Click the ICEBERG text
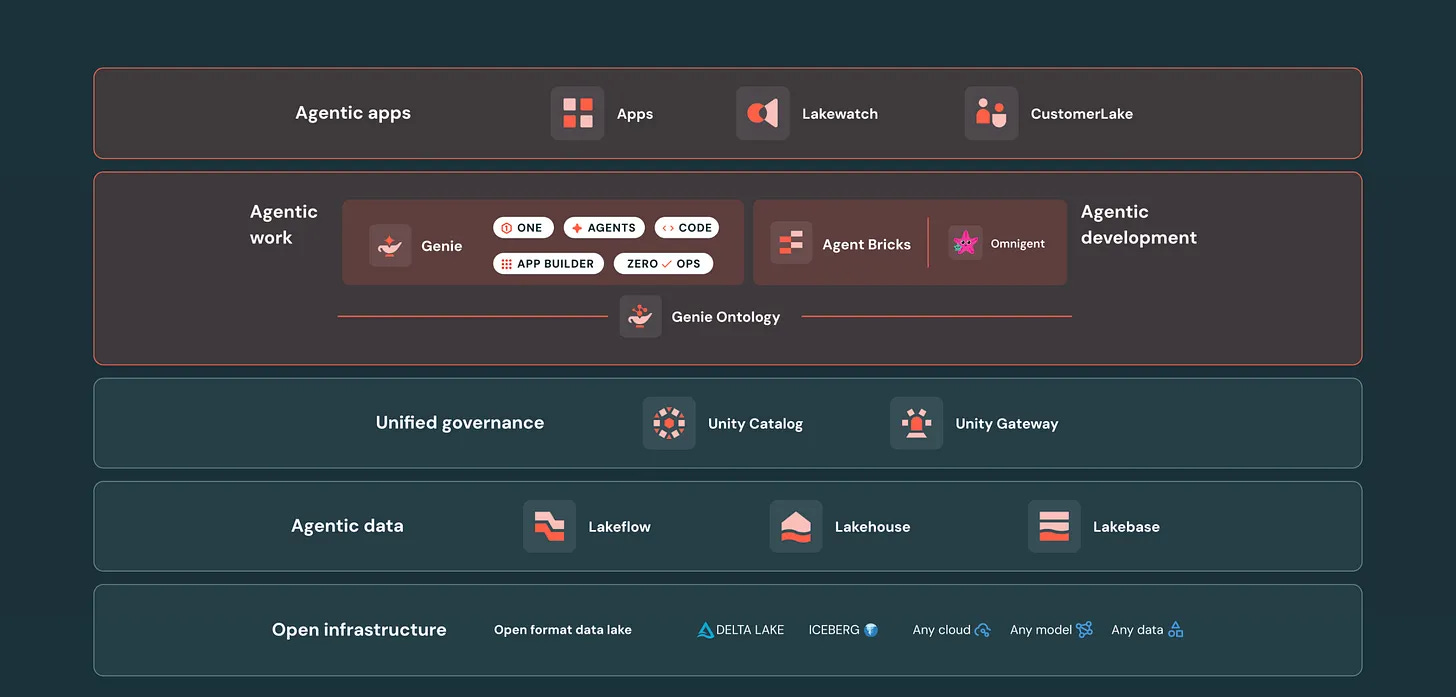This screenshot has width=1456, height=697. 834,630
